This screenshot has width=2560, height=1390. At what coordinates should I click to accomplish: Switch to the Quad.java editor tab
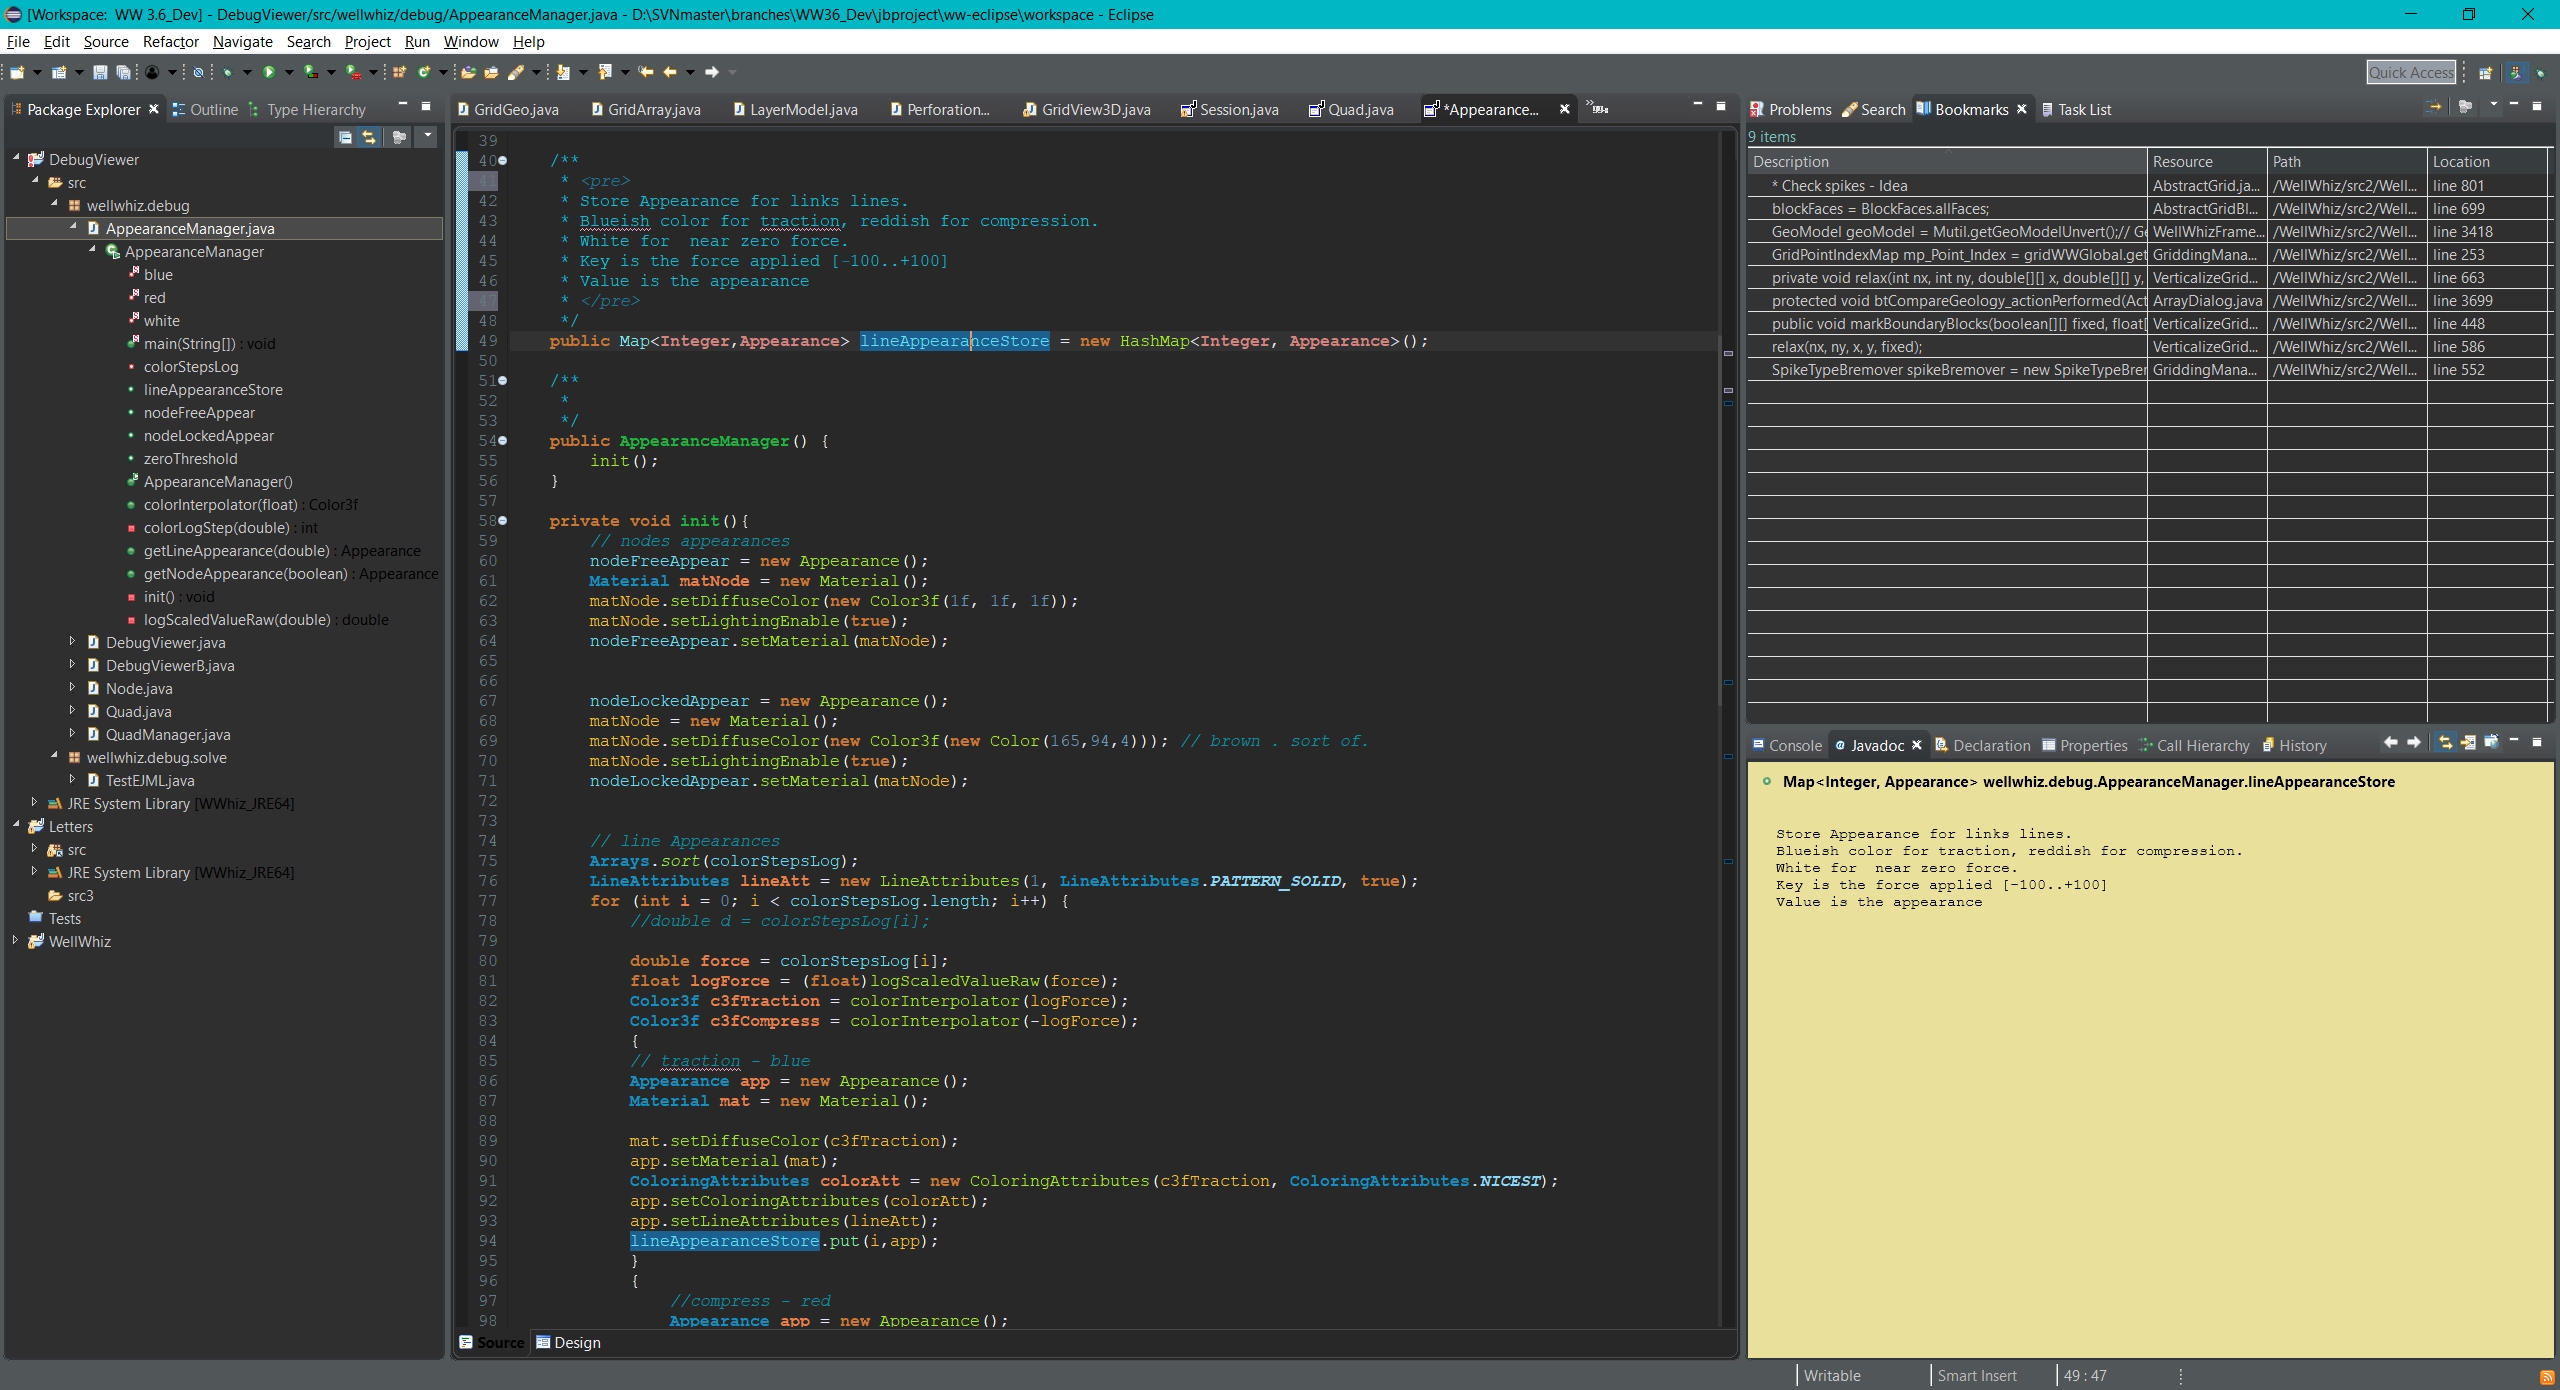coord(1359,109)
